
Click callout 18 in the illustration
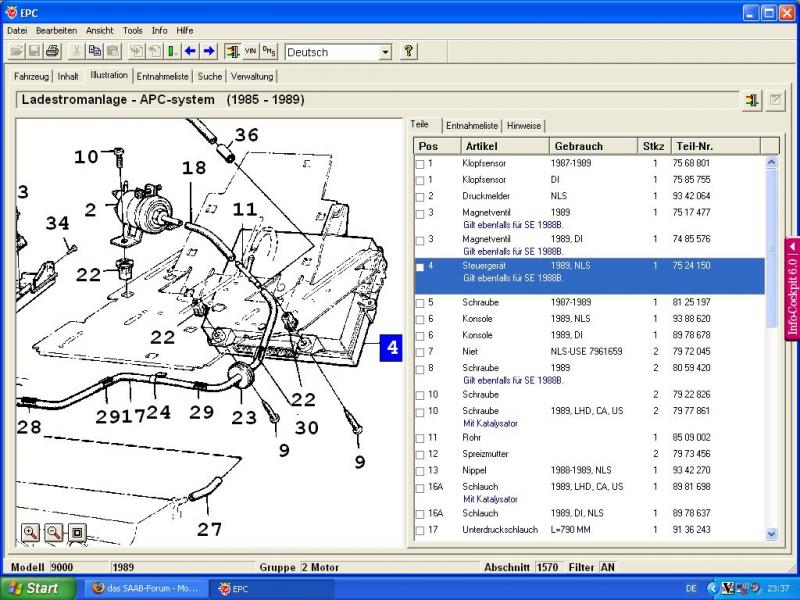[x=194, y=167]
